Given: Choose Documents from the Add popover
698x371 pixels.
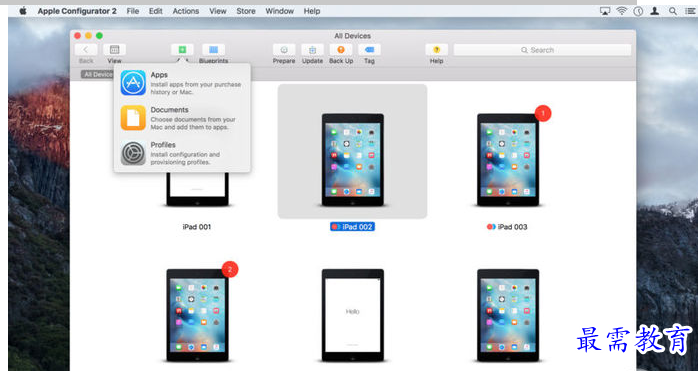Looking at the screenshot, I should coord(183,118).
